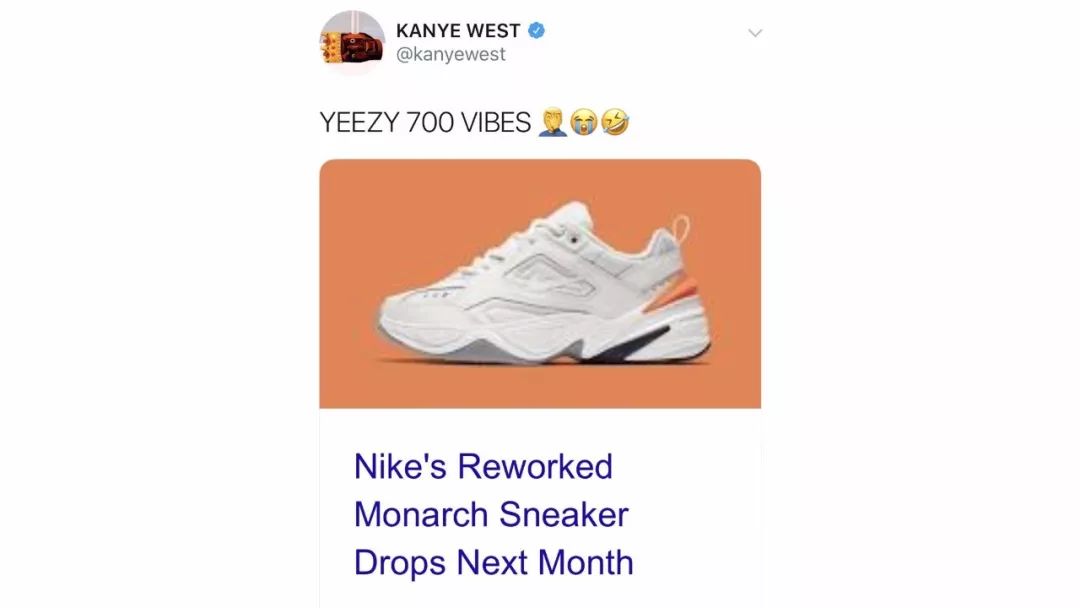Viewport: 1080px width, 608px height.
Task: Open the @kanyewest handle link
Action: pyautogui.click(x=450, y=54)
